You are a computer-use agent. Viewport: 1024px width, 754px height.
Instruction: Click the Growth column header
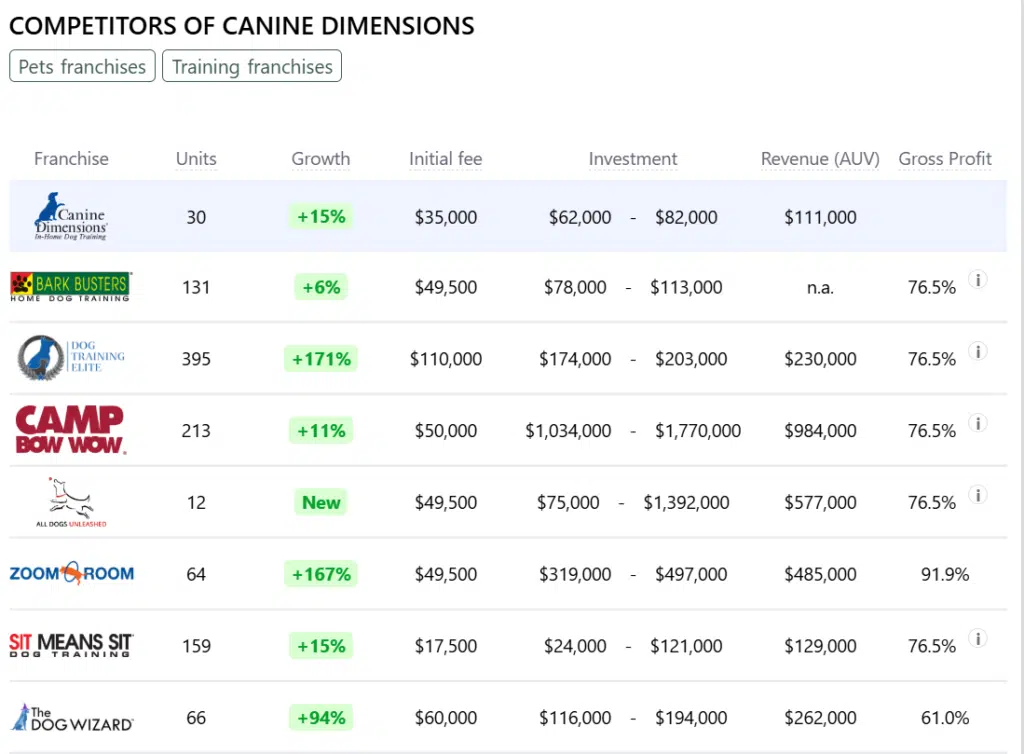[321, 159]
